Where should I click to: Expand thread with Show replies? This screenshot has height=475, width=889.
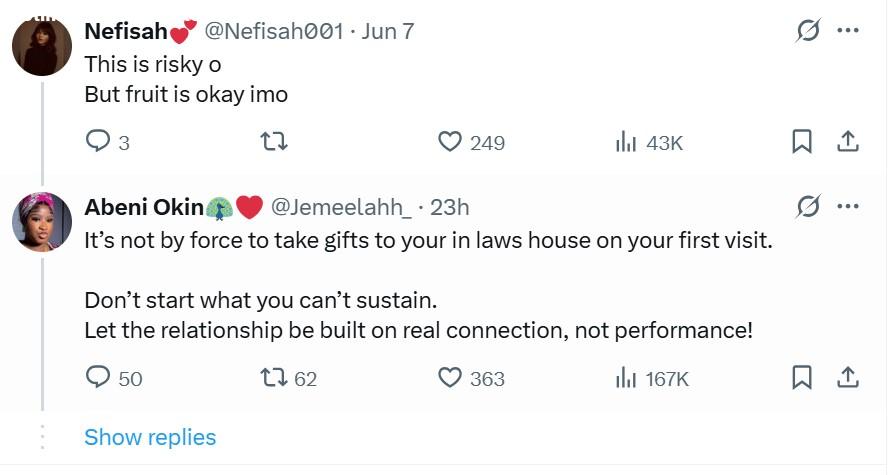pos(150,437)
